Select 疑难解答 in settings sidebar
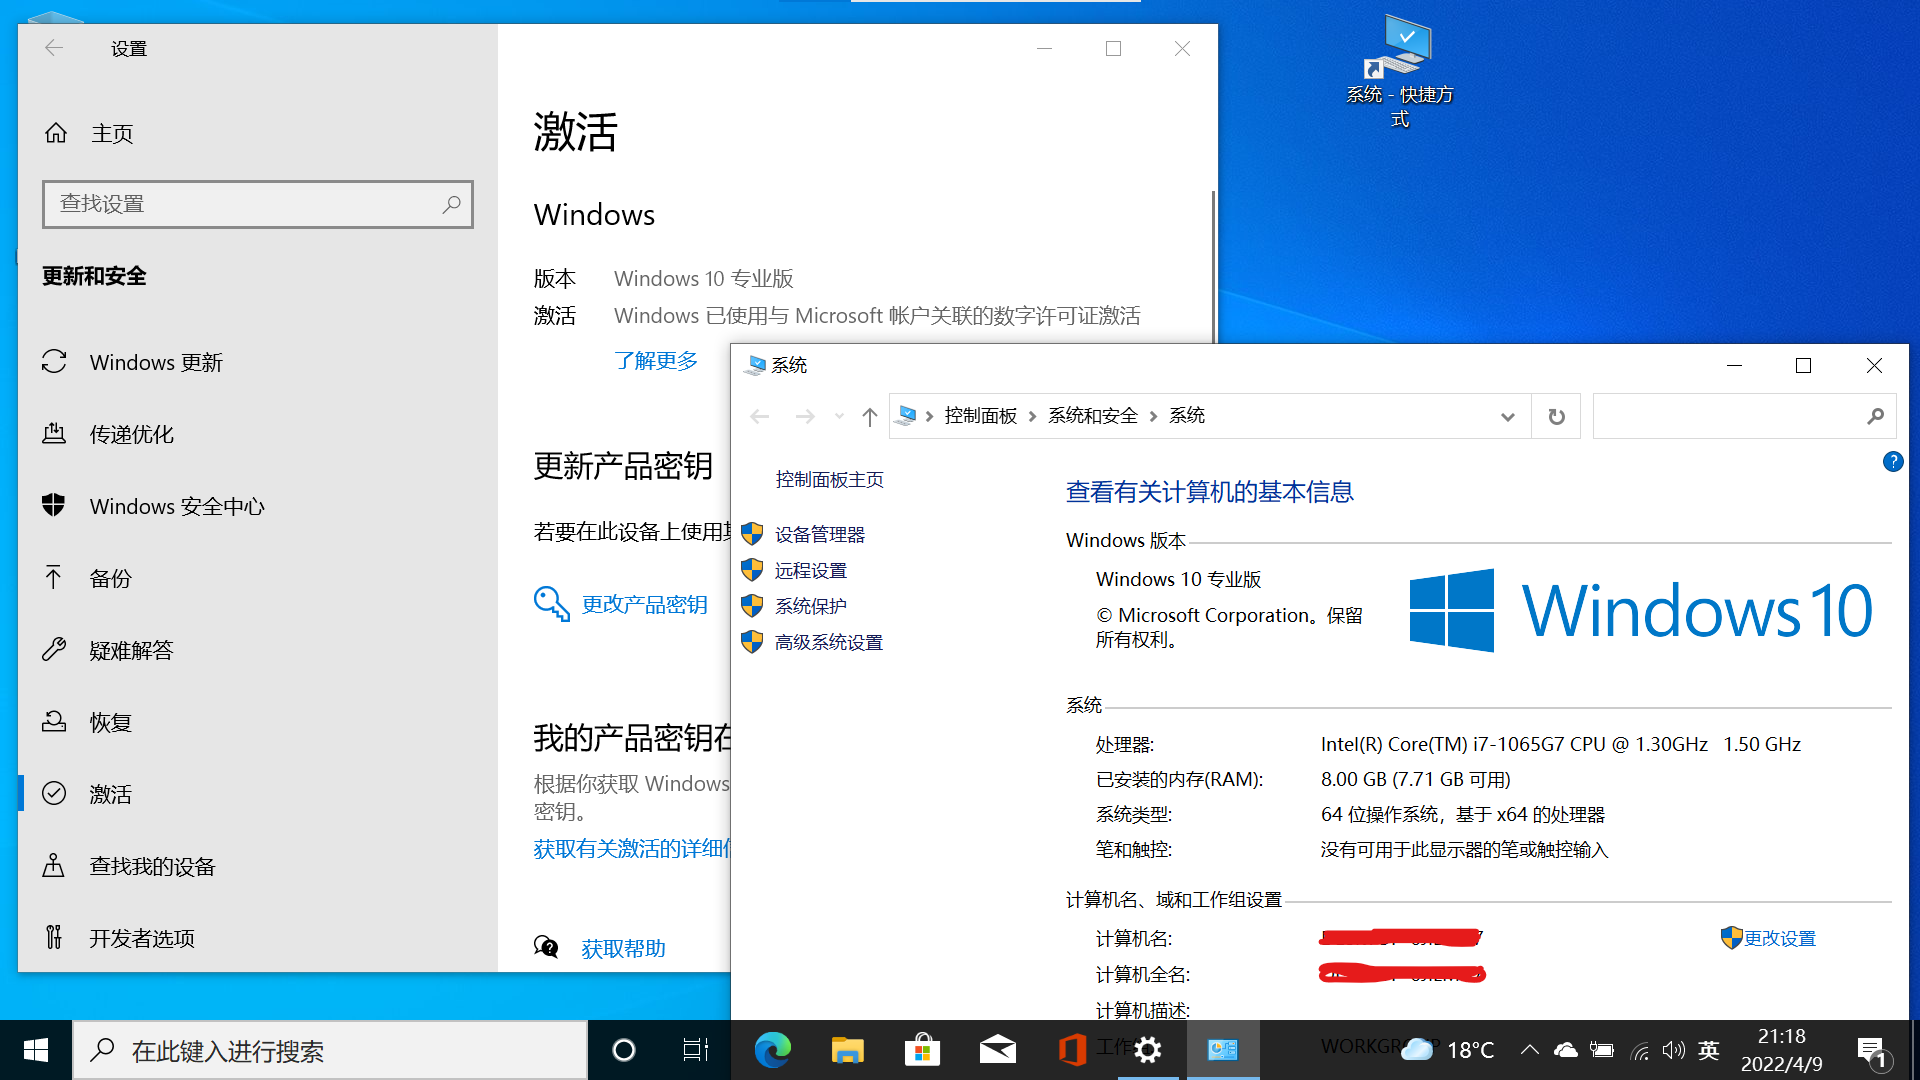The width and height of the screenshot is (1920, 1080). pos(131,650)
